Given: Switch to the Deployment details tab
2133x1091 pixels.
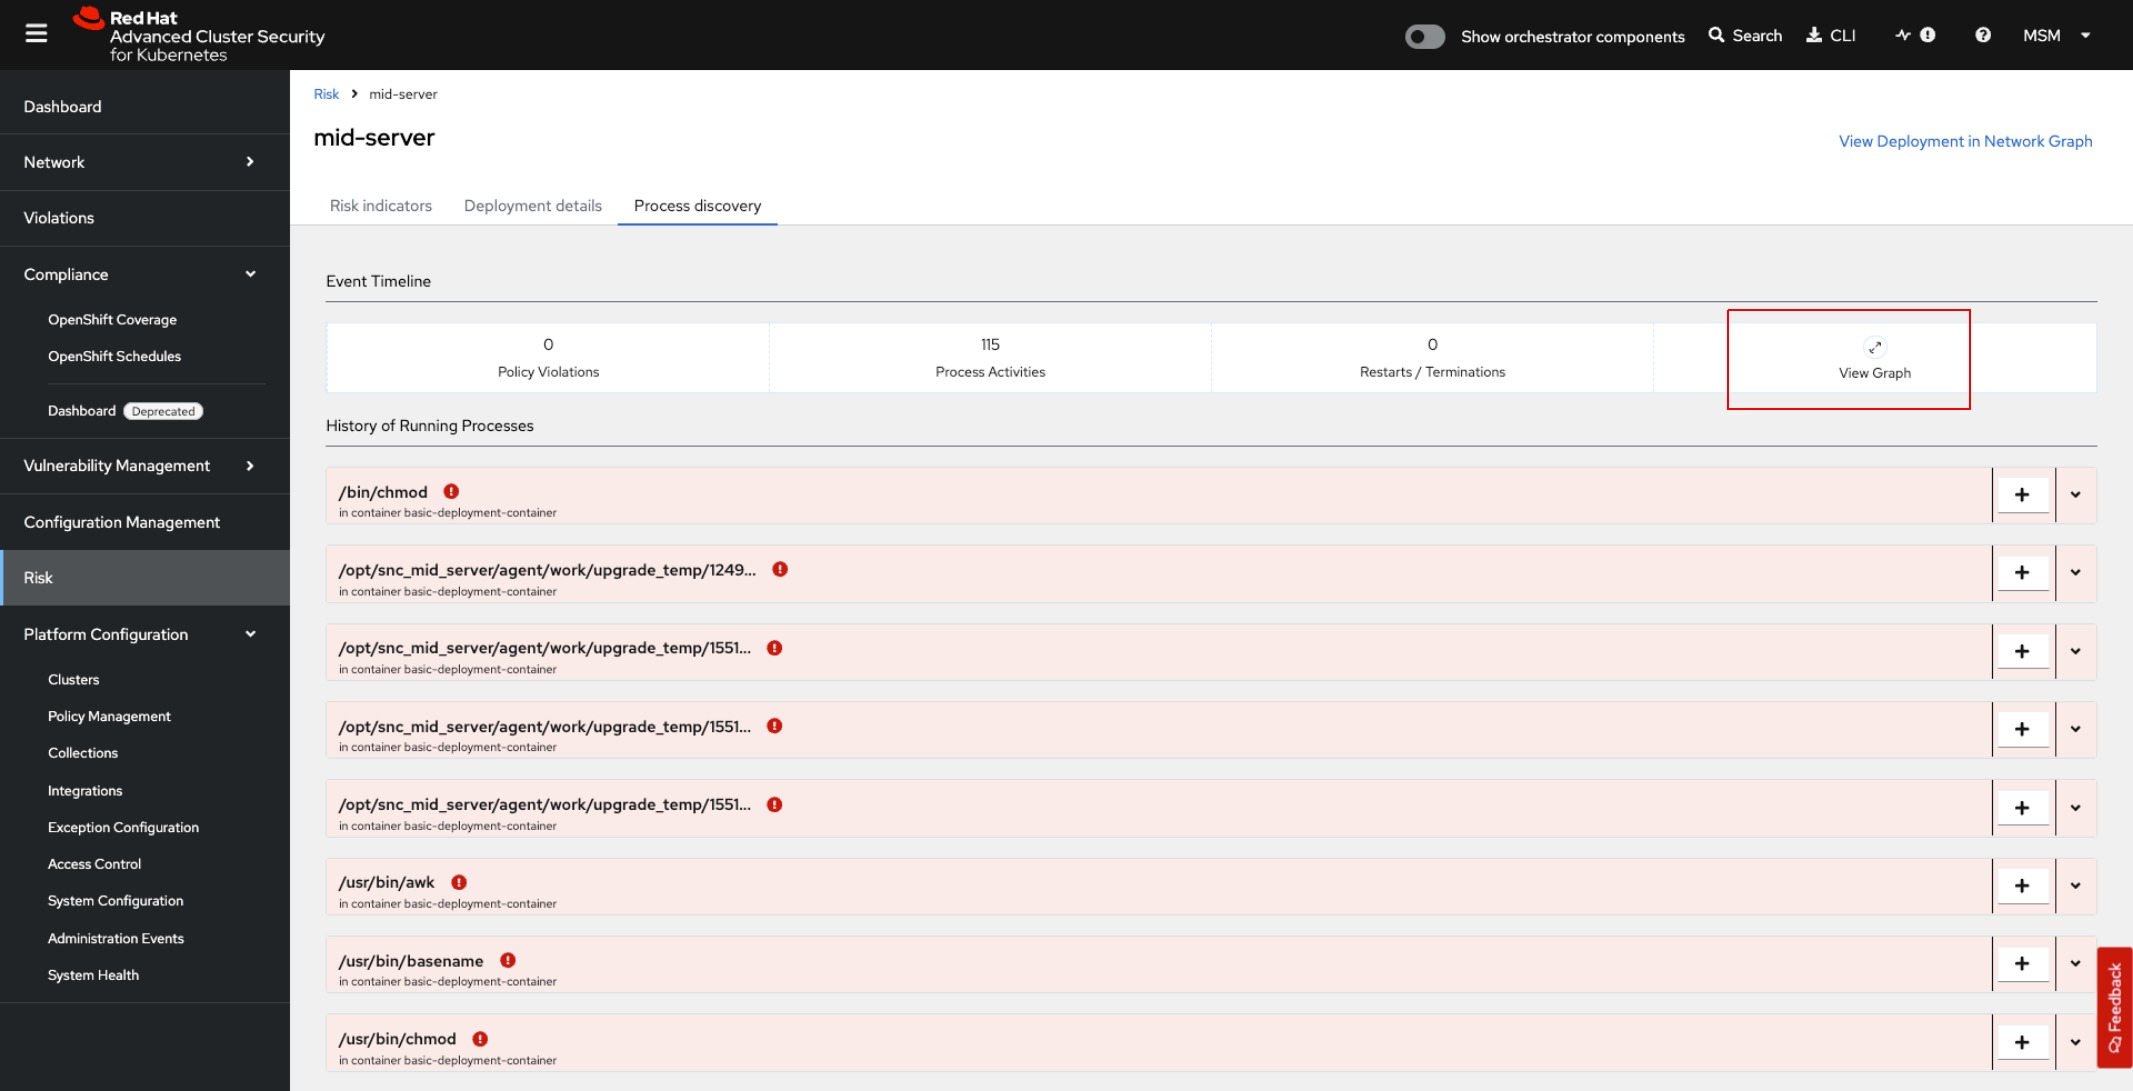Looking at the screenshot, I should [533, 205].
